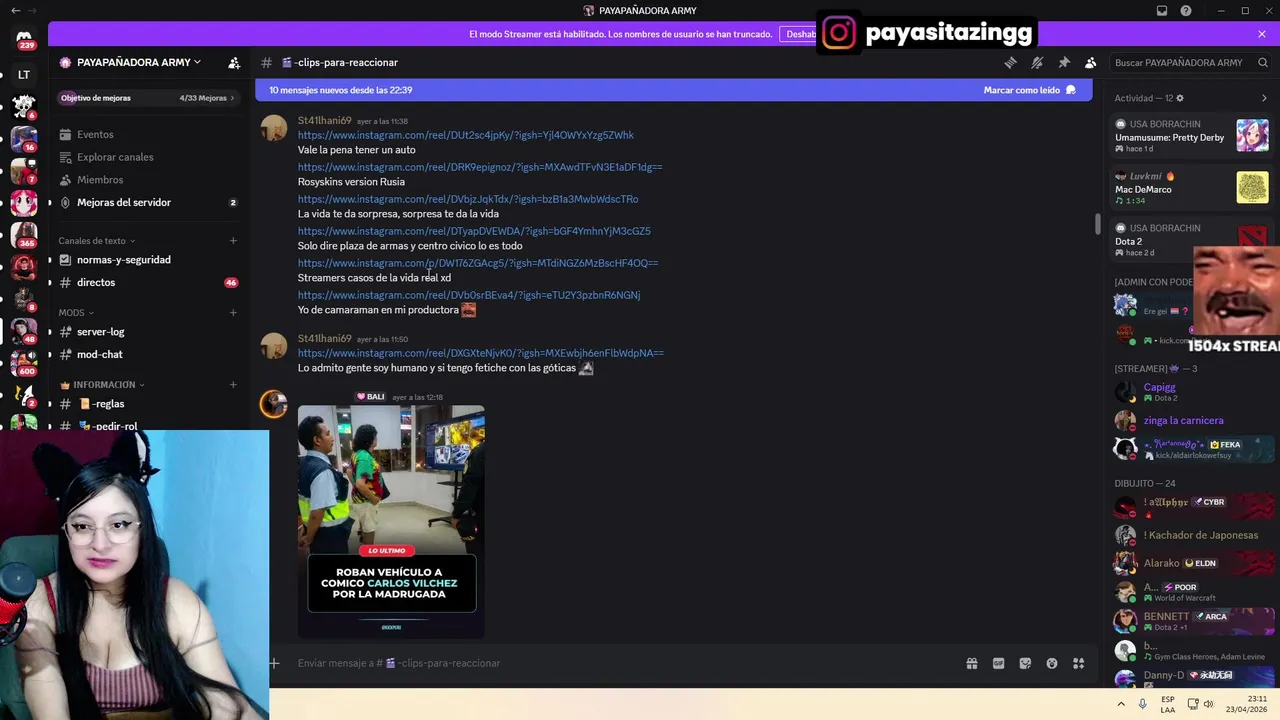Expand the Actividad panel chevron
Screen dimensions: 1280x720
[x=1264, y=98]
